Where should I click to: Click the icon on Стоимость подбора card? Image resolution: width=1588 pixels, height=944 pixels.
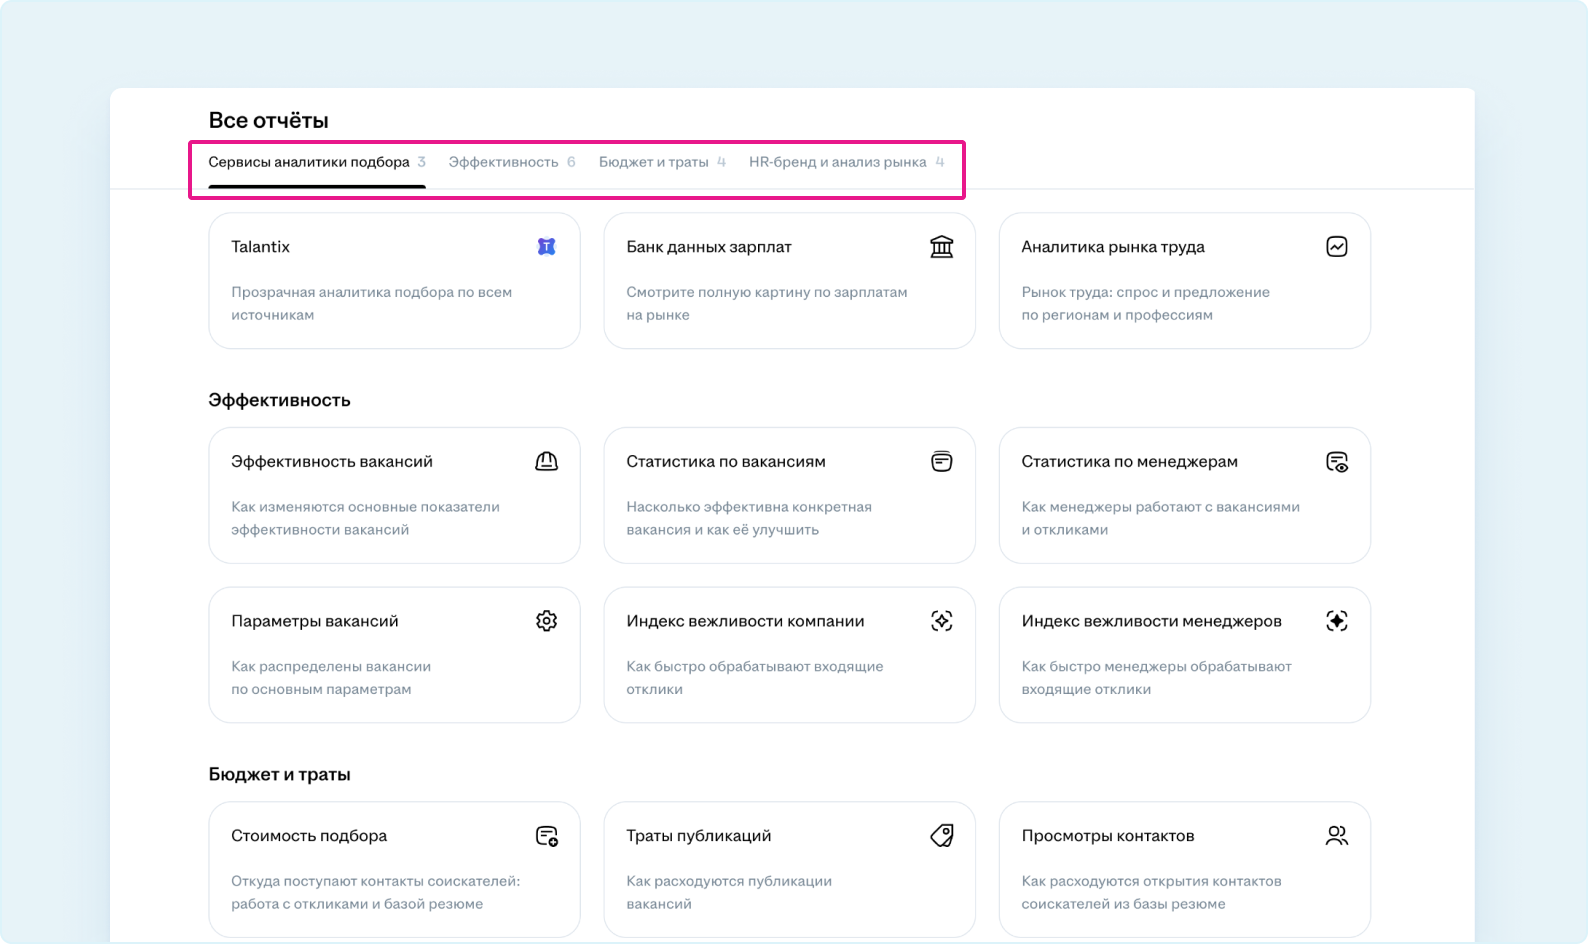pos(546,836)
